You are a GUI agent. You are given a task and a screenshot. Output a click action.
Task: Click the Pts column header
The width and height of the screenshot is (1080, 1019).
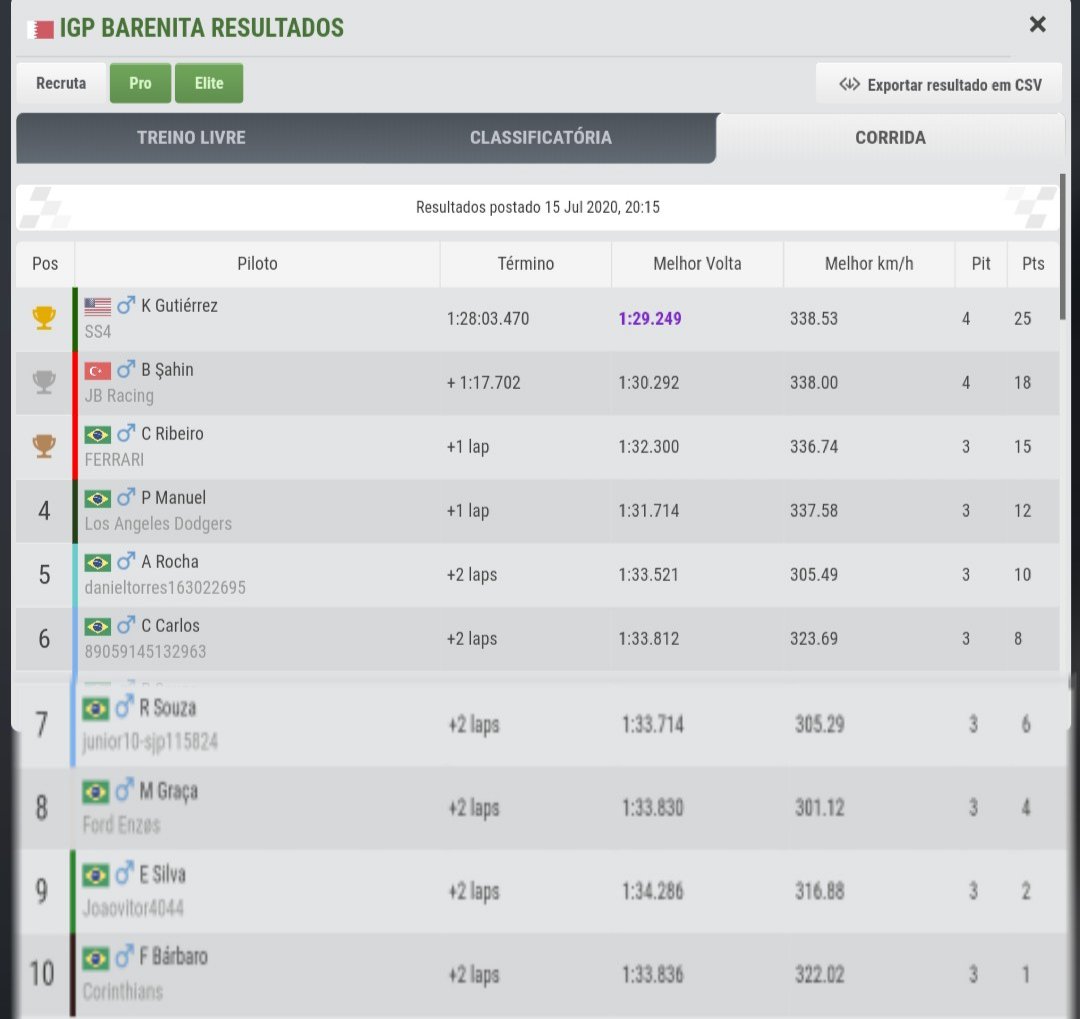[1033, 264]
